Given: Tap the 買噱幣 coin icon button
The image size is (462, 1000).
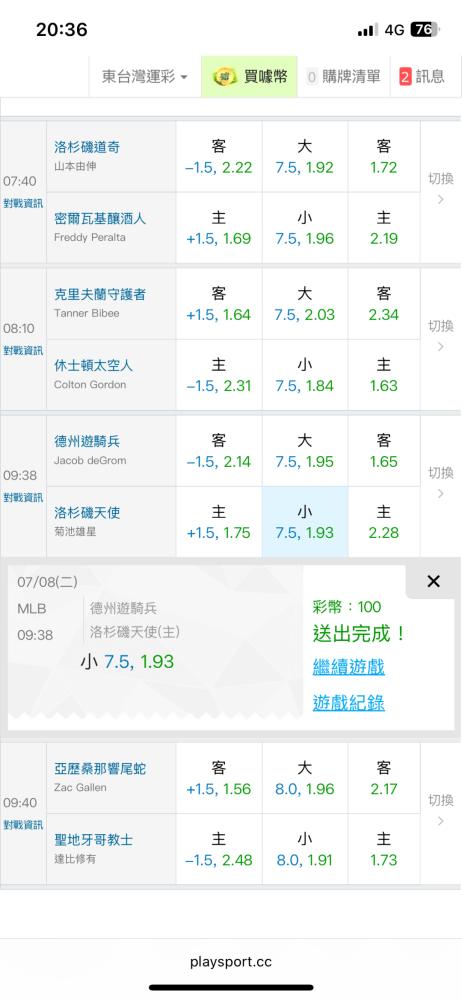Looking at the screenshot, I should (250, 77).
